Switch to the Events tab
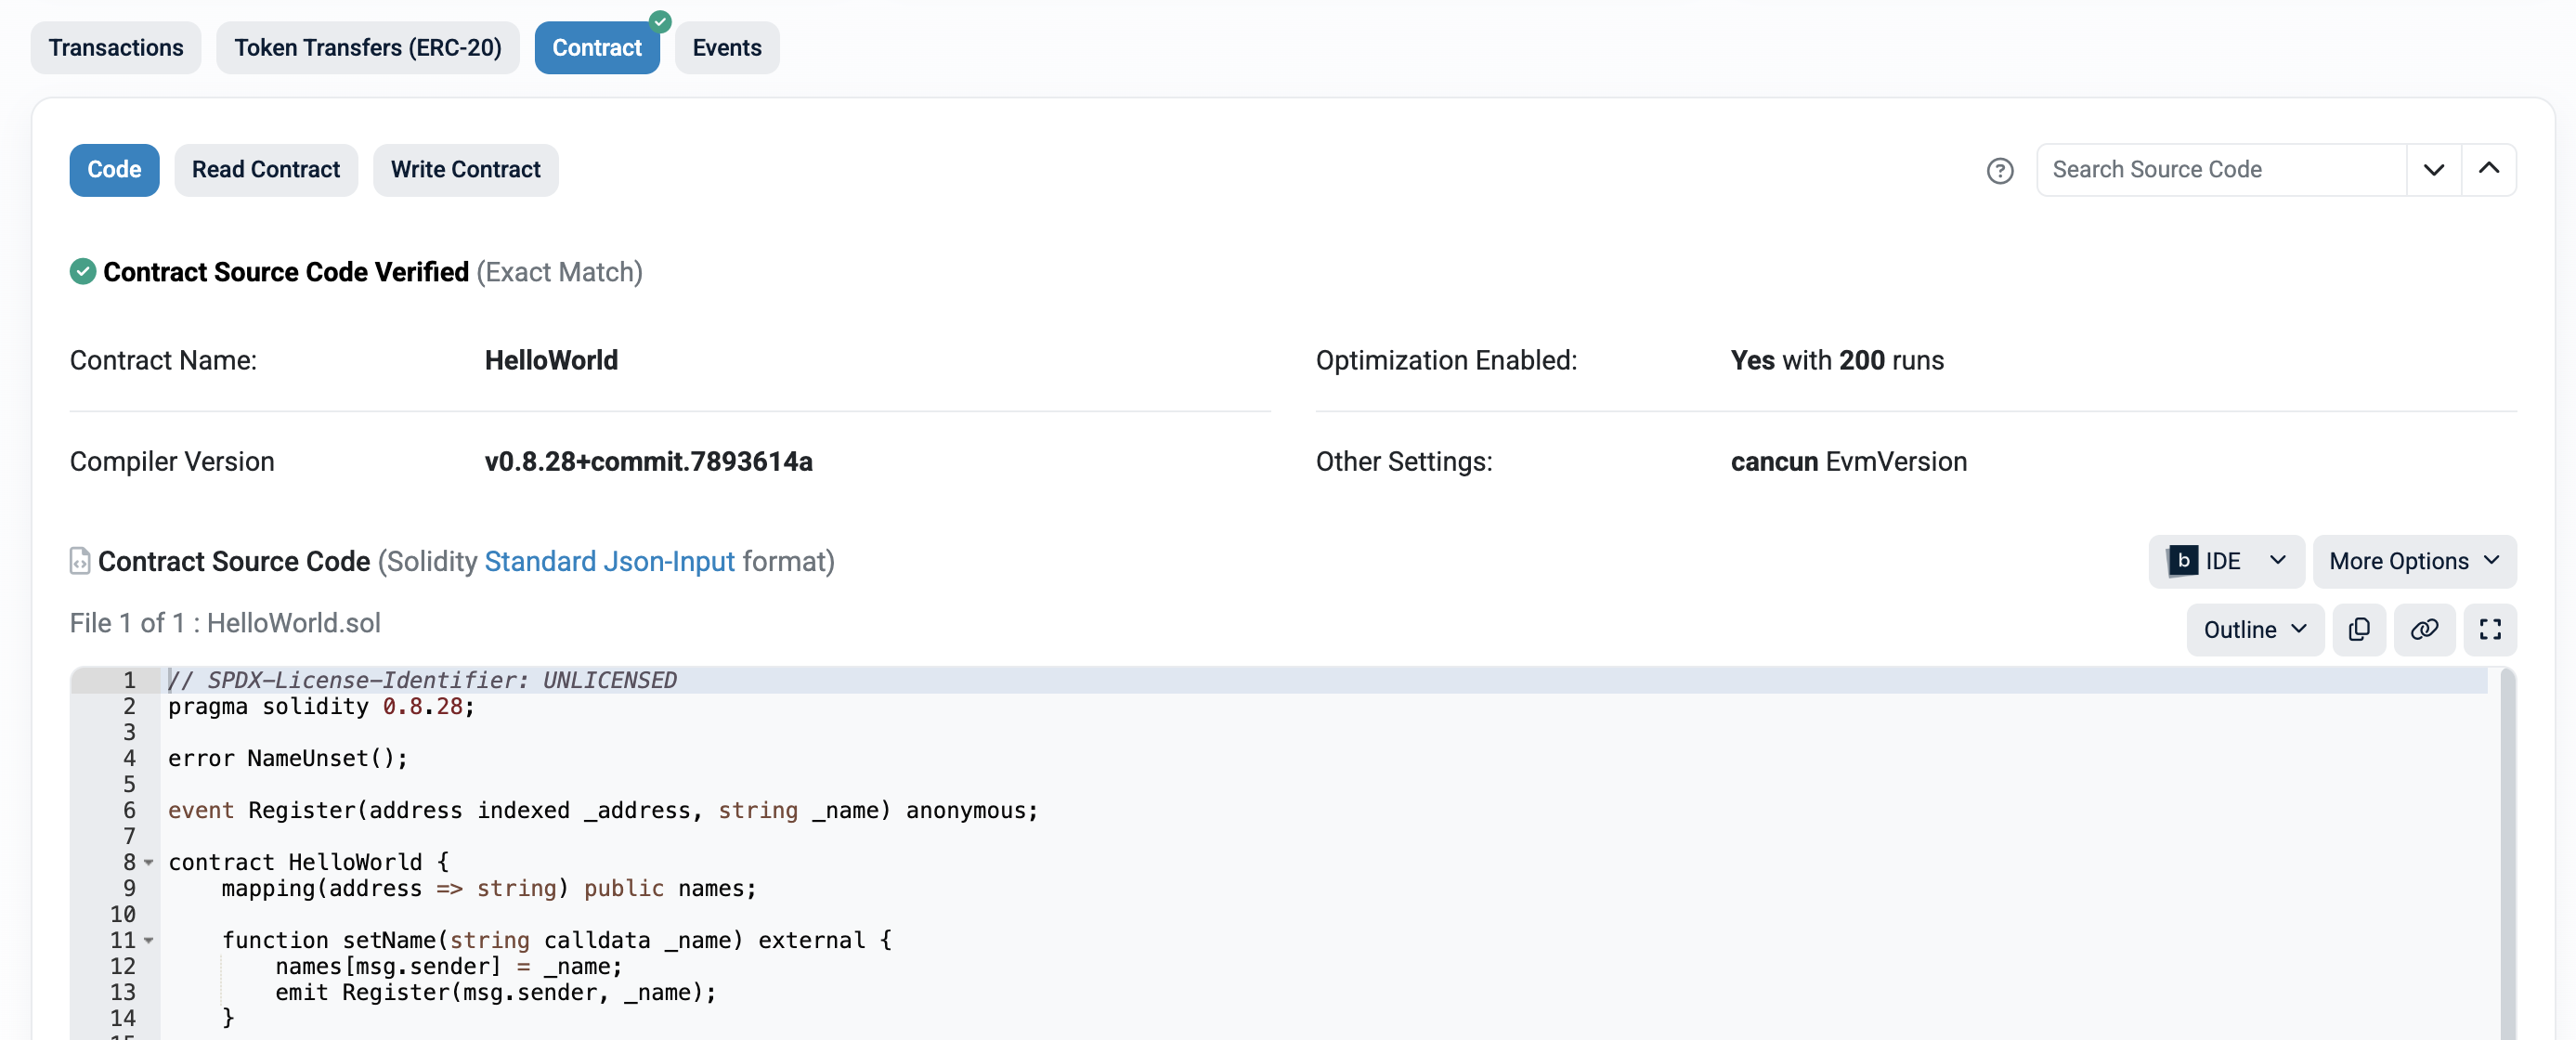The height and width of the screenshot is (1040, 2576). tap(726, 47)
